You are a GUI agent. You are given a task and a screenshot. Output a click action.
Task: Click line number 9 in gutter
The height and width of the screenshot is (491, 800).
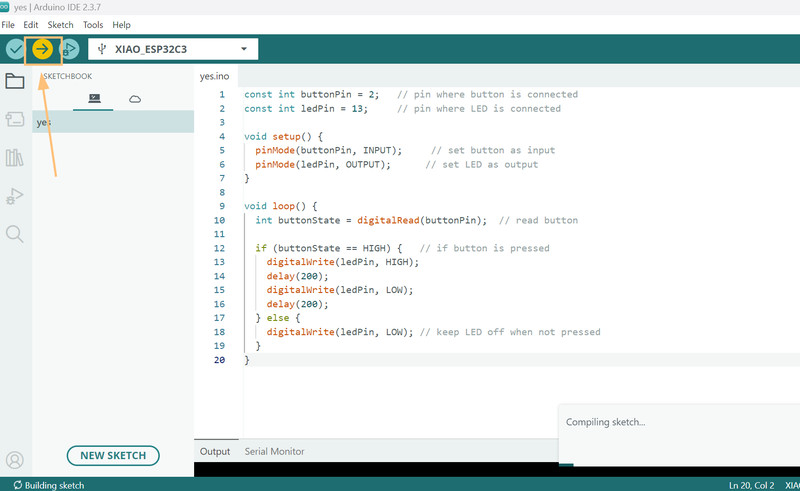(x=222, y=206)
